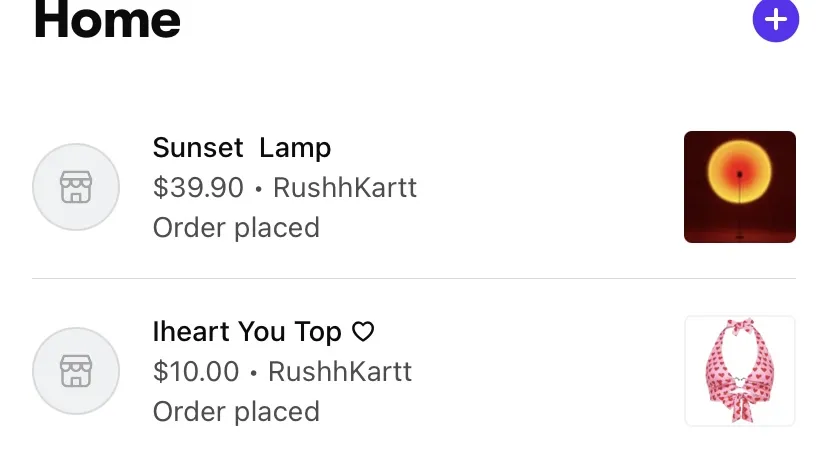Open RushhKartt seller name under Iheart You Top
This screenshot has height=454, width=828.
(x=340, y=371)
